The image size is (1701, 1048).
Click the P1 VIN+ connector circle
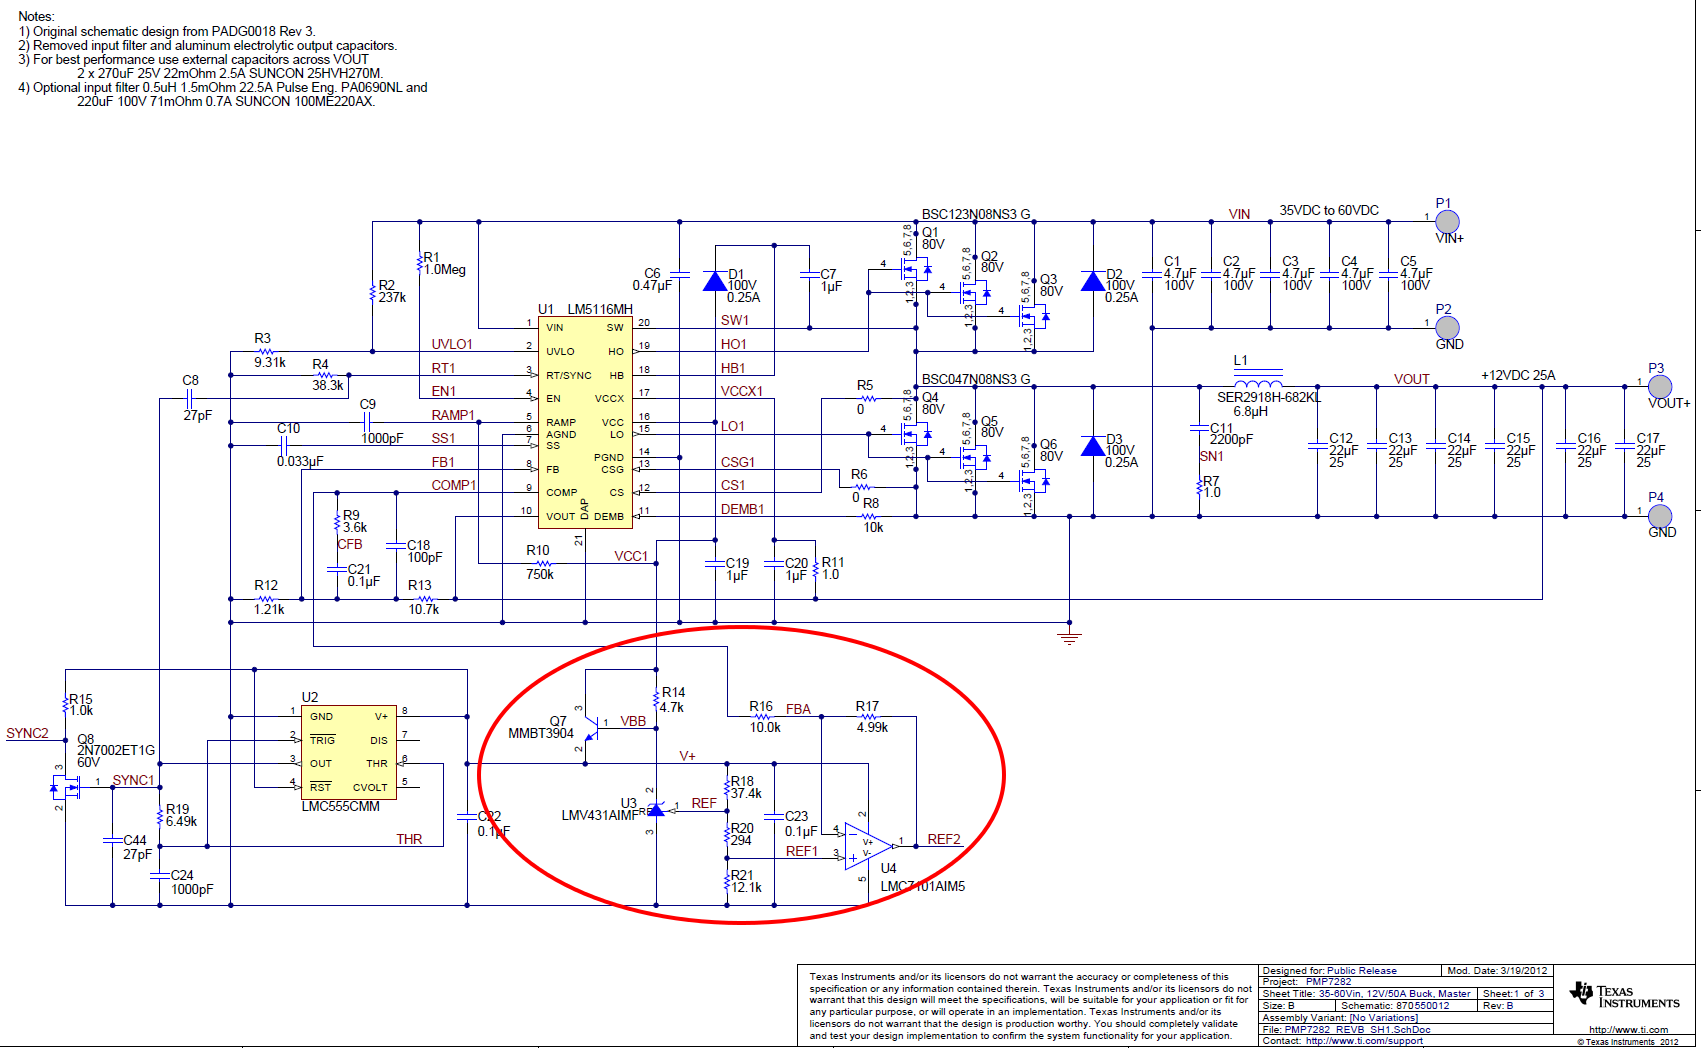pyautogui.click(x=1447, y=222)
